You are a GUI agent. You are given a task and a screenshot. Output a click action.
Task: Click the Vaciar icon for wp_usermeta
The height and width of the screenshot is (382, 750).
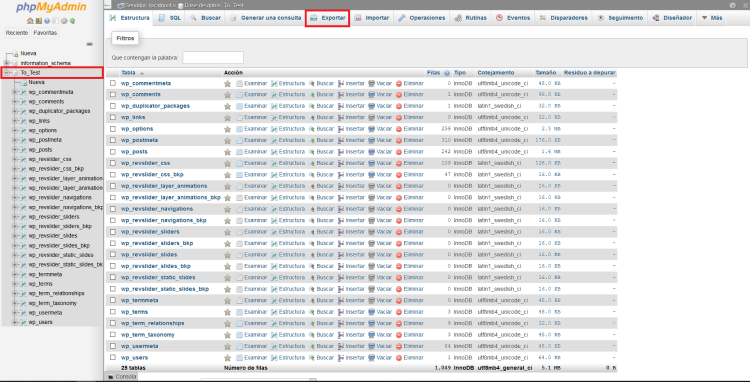372,346
